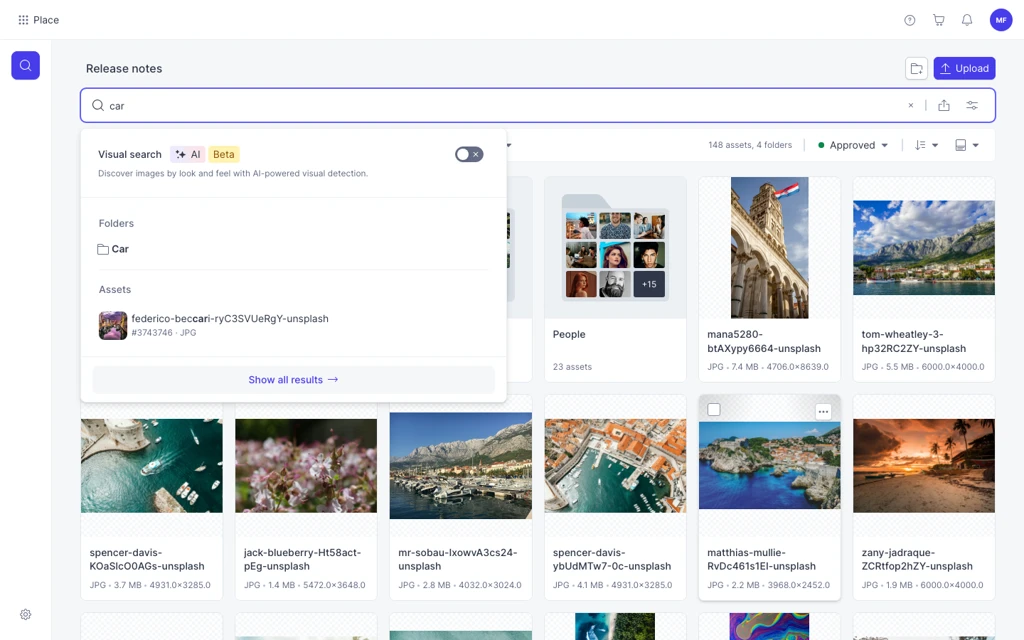1024x640 pixels.
Task: Click the zany-jadraque-ZCRtfop2hZY-unsplash file name
Action: point(917,560)
